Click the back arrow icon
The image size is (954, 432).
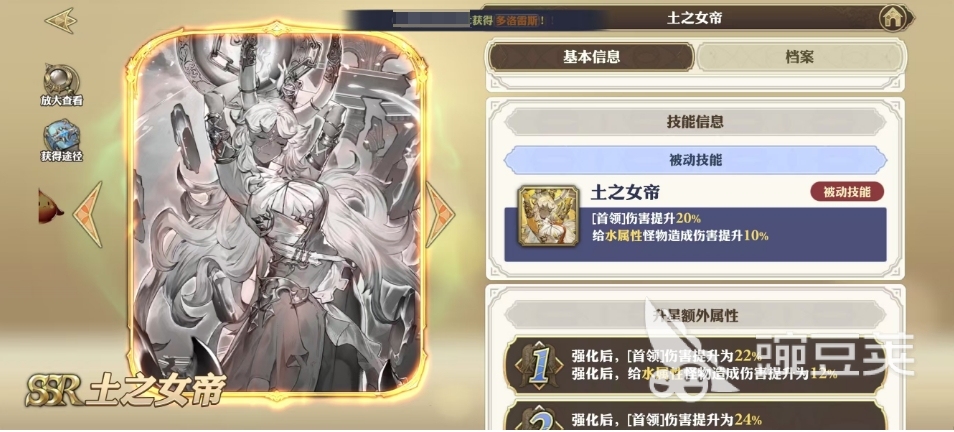[60, 21]
